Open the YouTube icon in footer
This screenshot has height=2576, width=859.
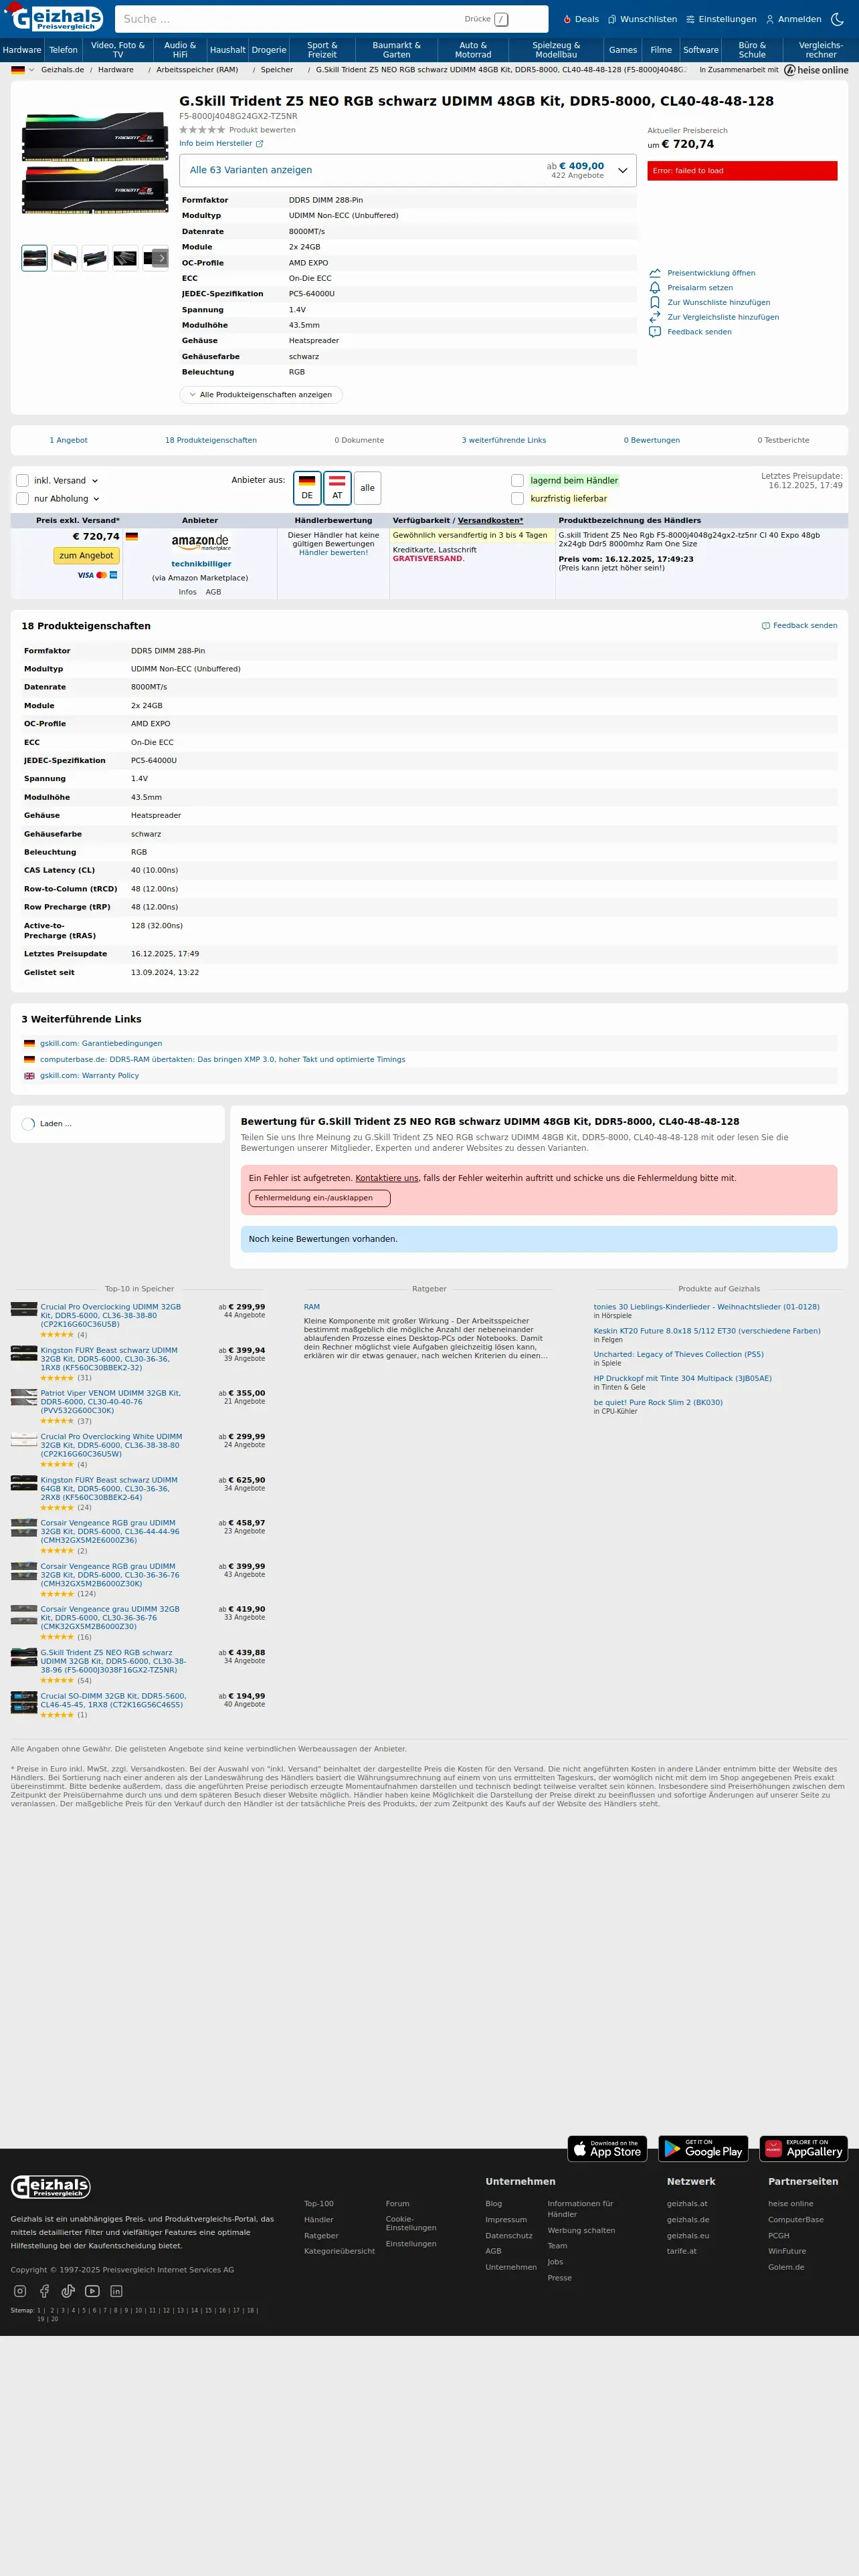[x=92, y=2291]
